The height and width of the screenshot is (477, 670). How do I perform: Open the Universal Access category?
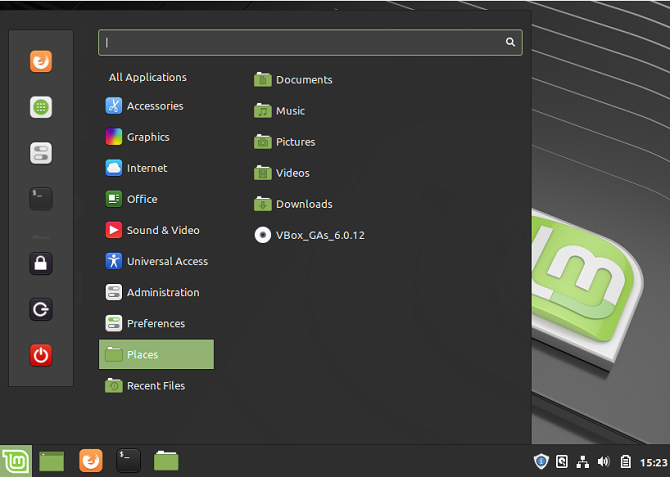pyautogui.click(x=156, y=261)
